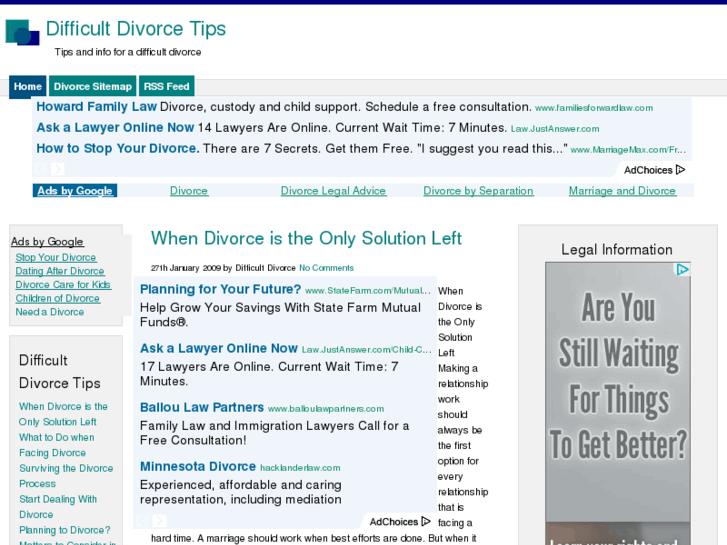Click the Need a Divorce link
727x545 pixels.
point(50,312)
